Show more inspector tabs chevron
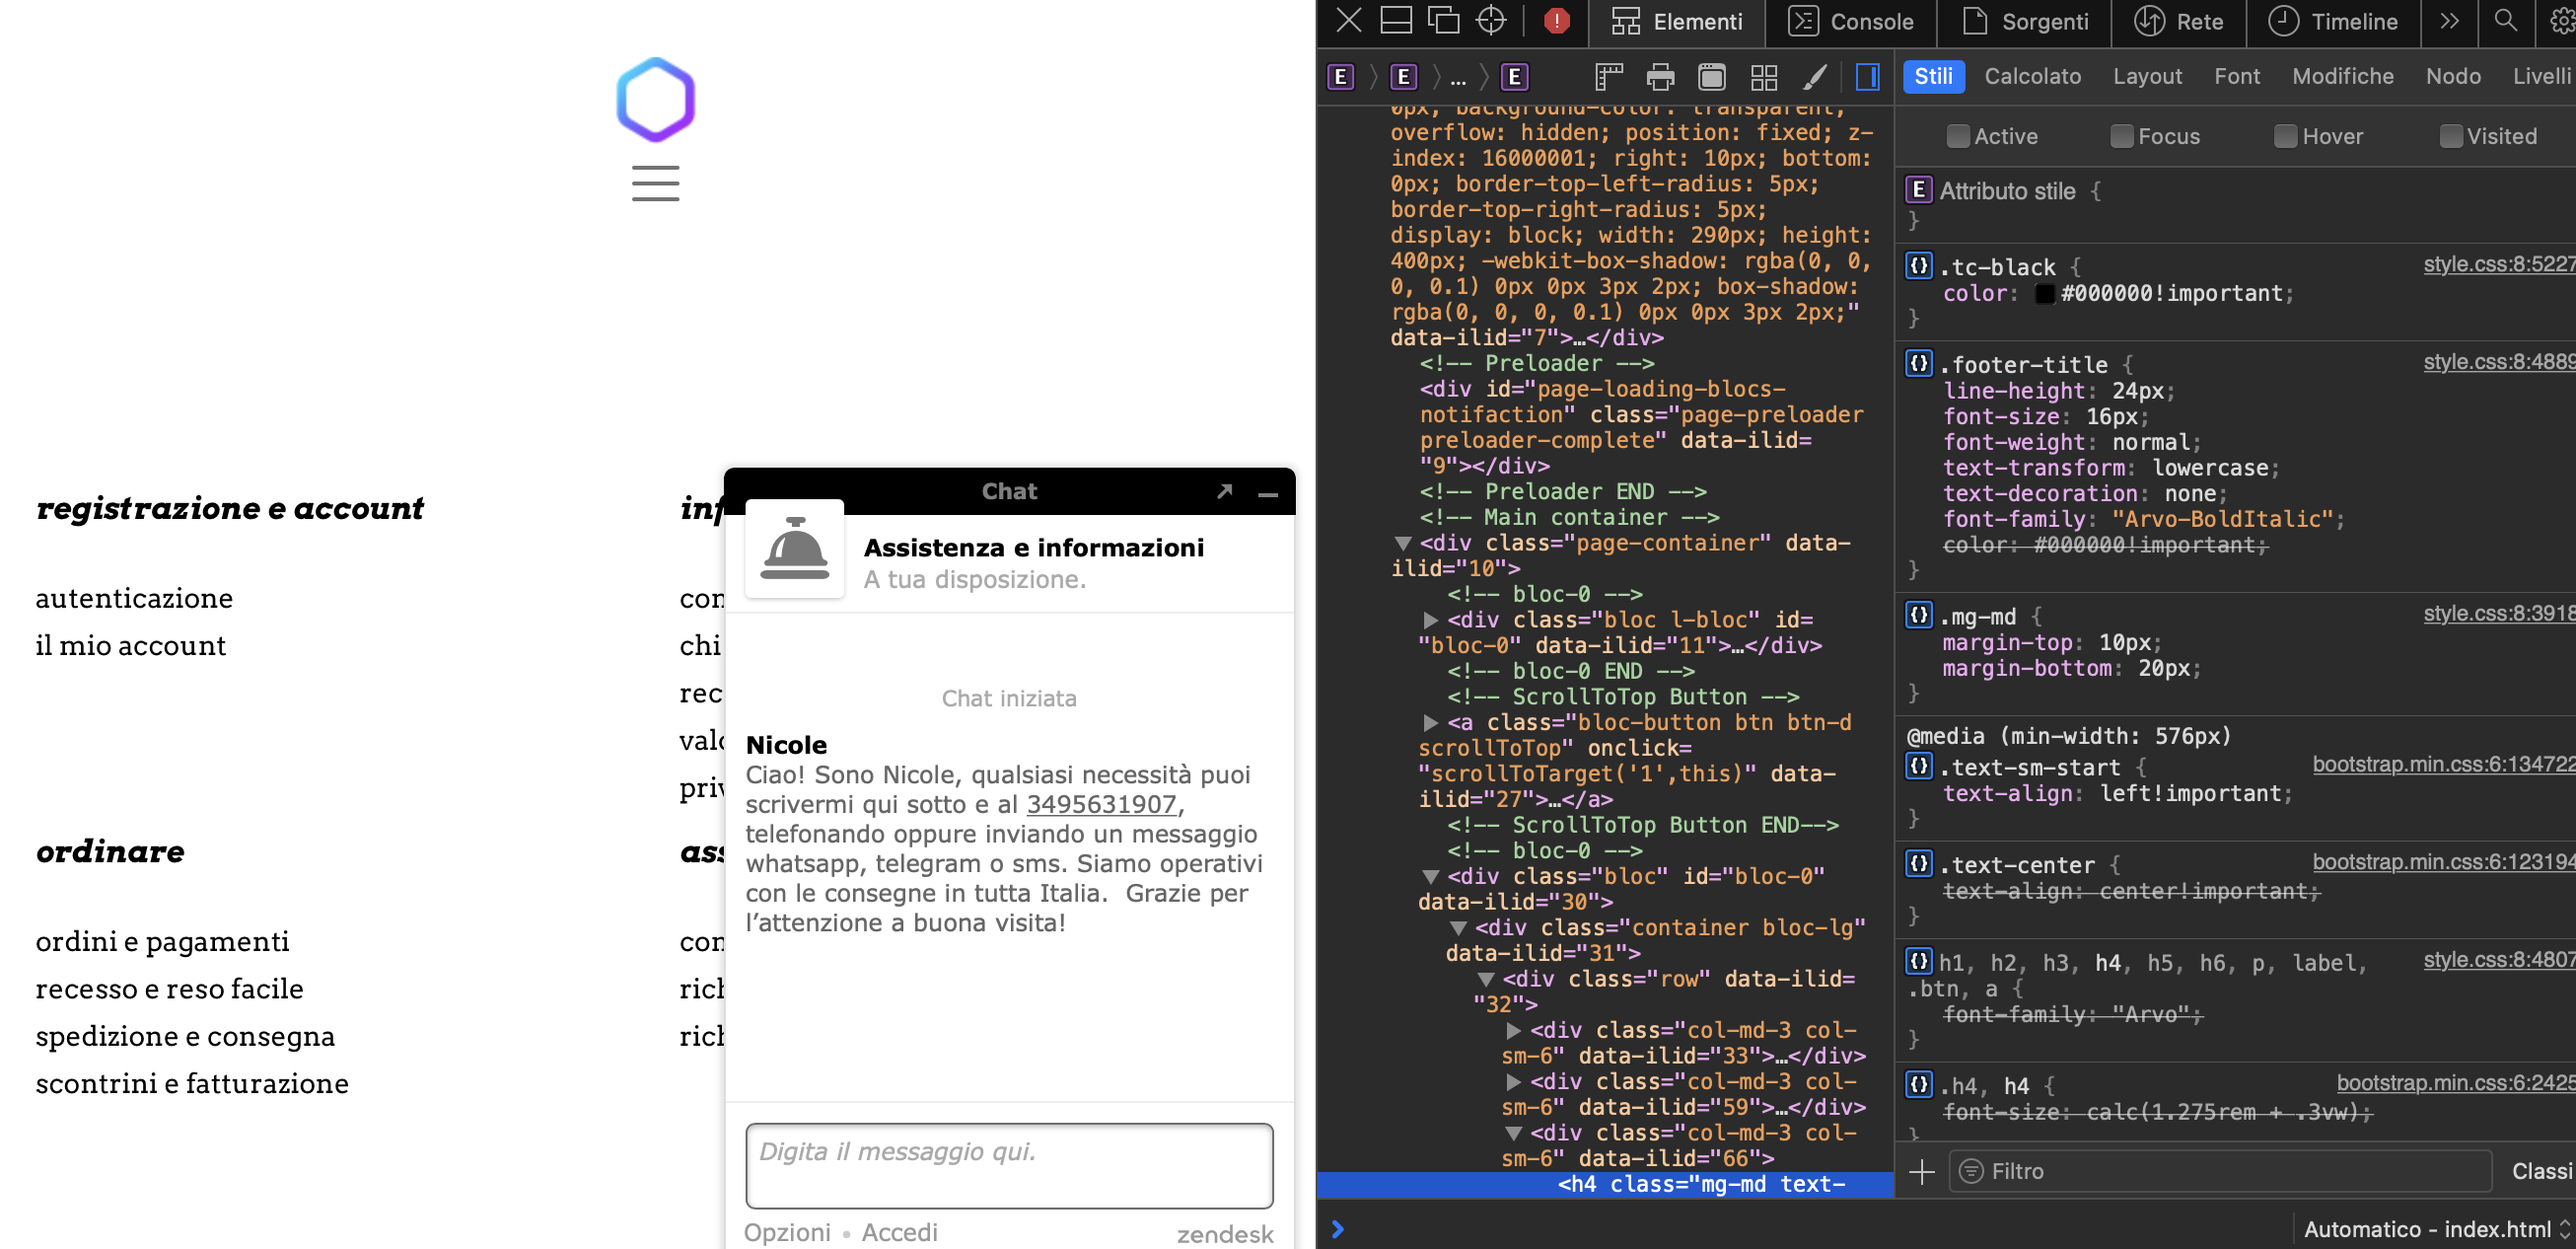This screenshot has width=2576, height=1249. pyautogui.click(x=2448, y=21)
